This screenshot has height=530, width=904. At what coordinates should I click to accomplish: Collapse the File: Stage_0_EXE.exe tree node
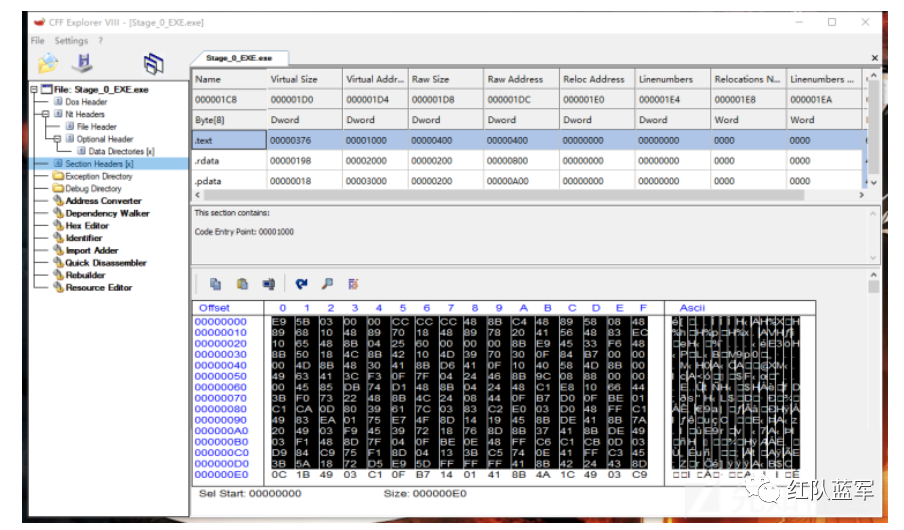point(34,89)
